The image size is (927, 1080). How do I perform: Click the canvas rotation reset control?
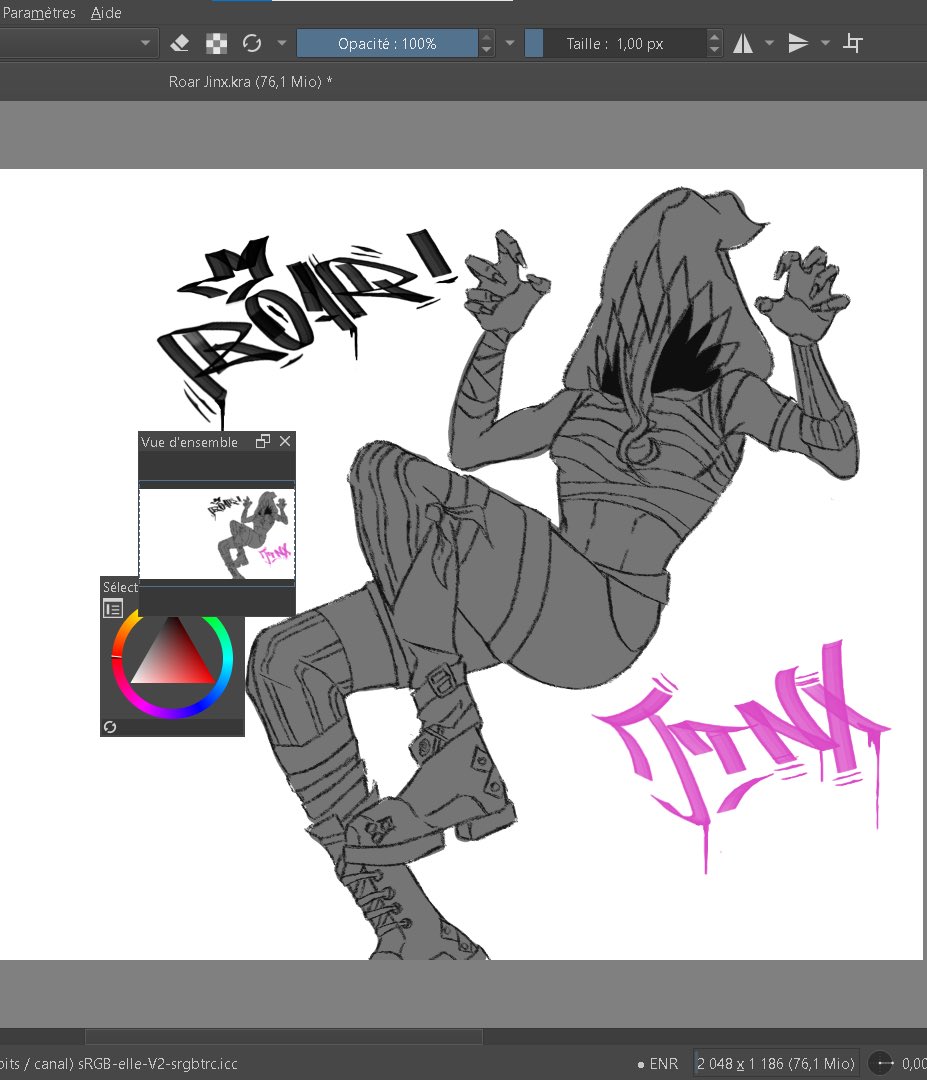click(x=880, y=1063)
